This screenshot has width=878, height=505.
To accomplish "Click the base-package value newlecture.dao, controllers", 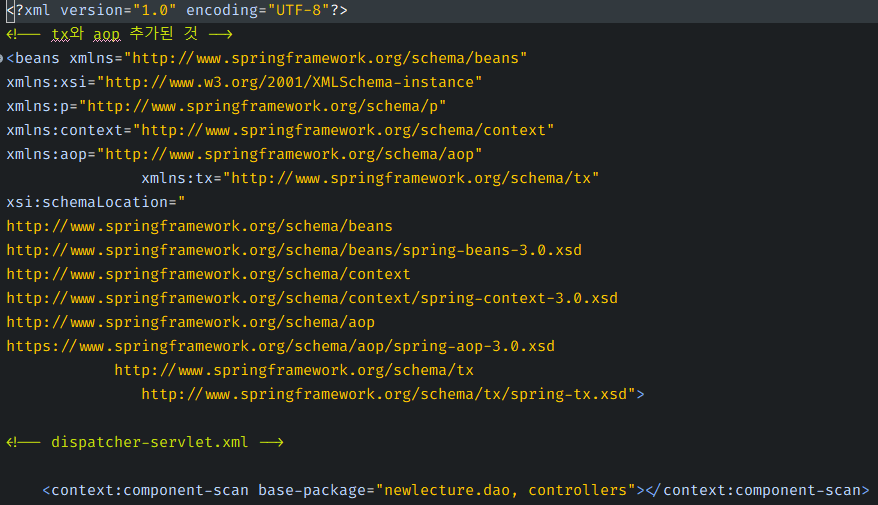I will 506,490.
